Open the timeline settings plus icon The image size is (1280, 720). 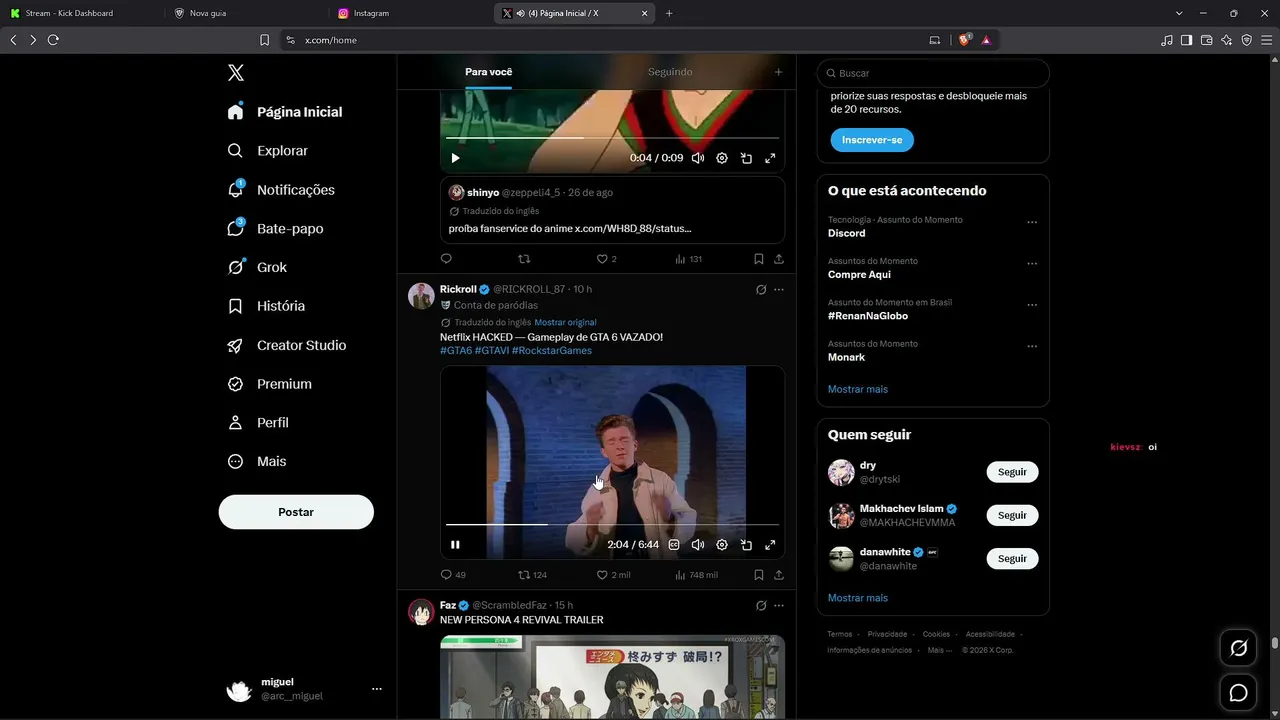pos(779,72)
